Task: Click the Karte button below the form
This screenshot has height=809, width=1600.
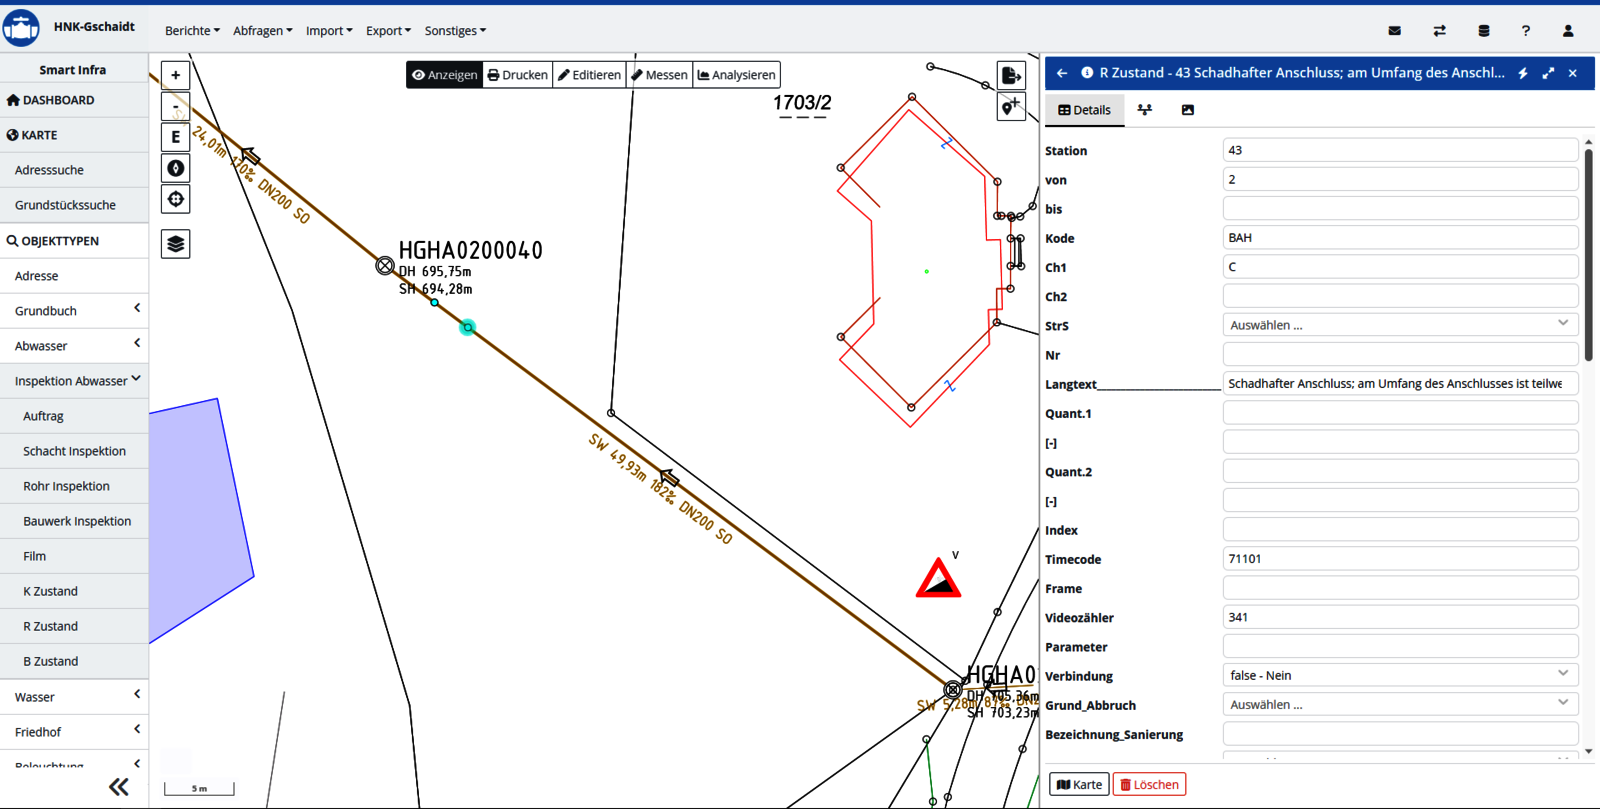Action: (x=1079, y=785)
